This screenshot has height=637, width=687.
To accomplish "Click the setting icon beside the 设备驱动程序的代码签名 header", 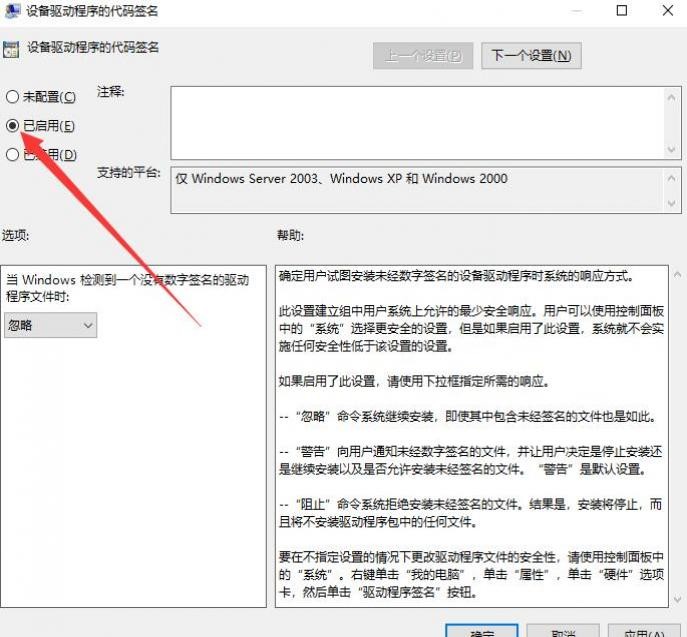I will coord(11,48).
